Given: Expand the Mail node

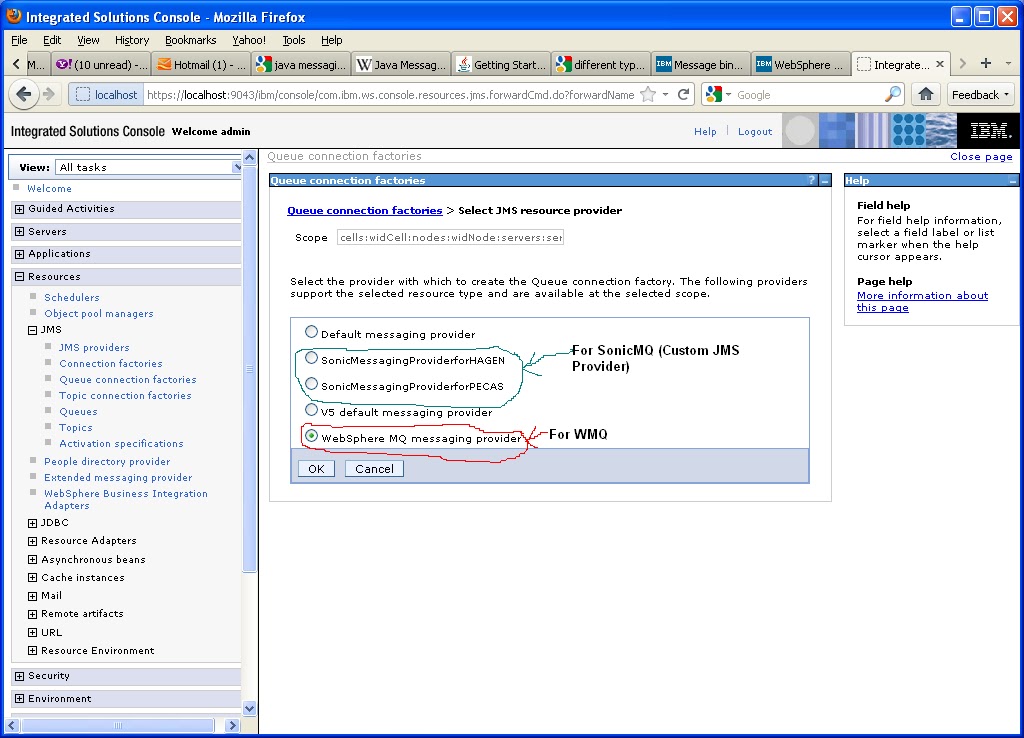Looking at the screenshot, I should coord(33,596).
